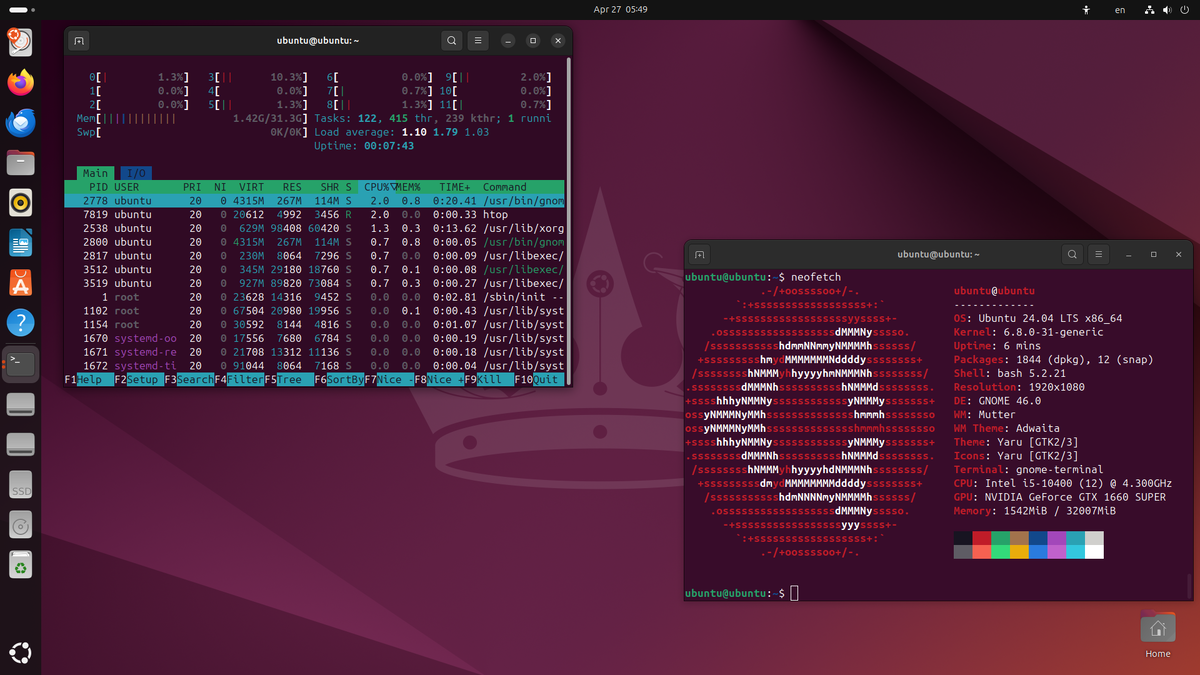1200x675 pixels.
Task: Click a color swatch in the neofetch palette
Action: [x=1000, y=545]
